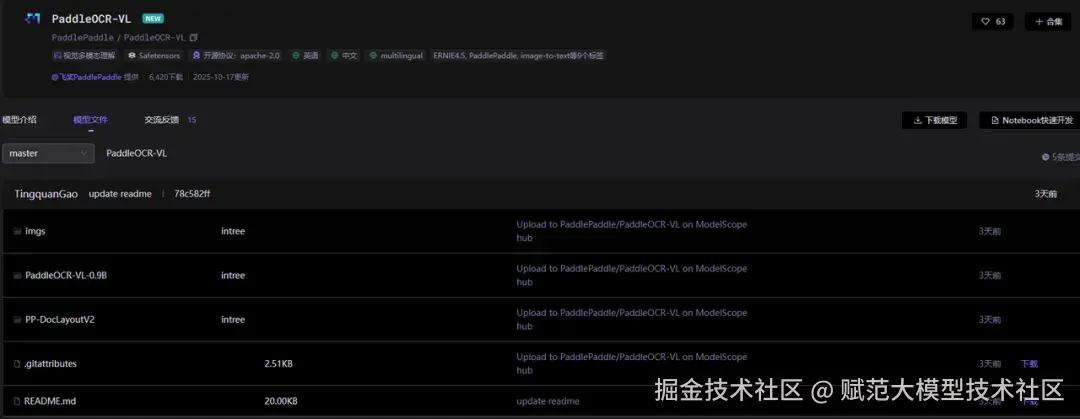Viewport: 1080px width, 419px height.
Task: Click the README.md row update readme message
Action: 548,401
